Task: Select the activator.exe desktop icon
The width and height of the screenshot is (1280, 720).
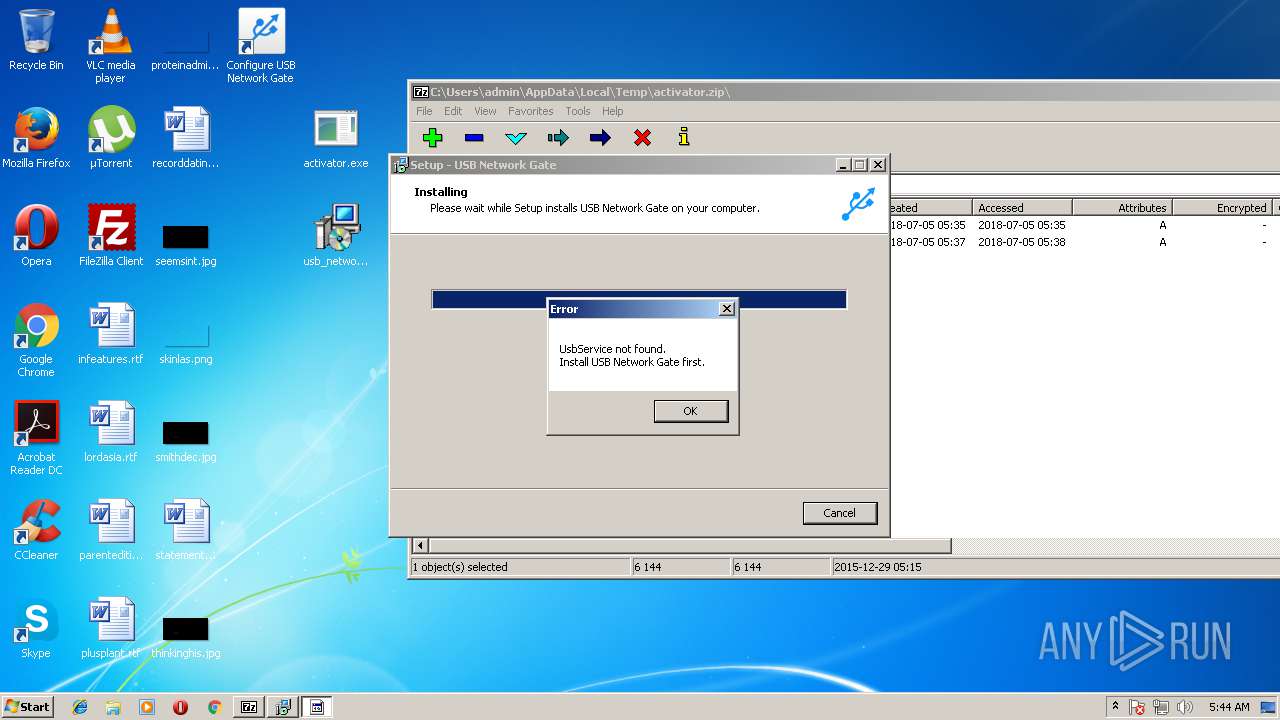Action: coord(336,138)
